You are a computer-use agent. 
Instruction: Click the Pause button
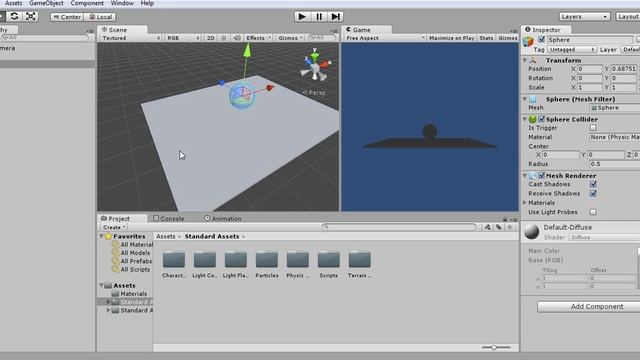pyautogui.click(x=319, y=17)
